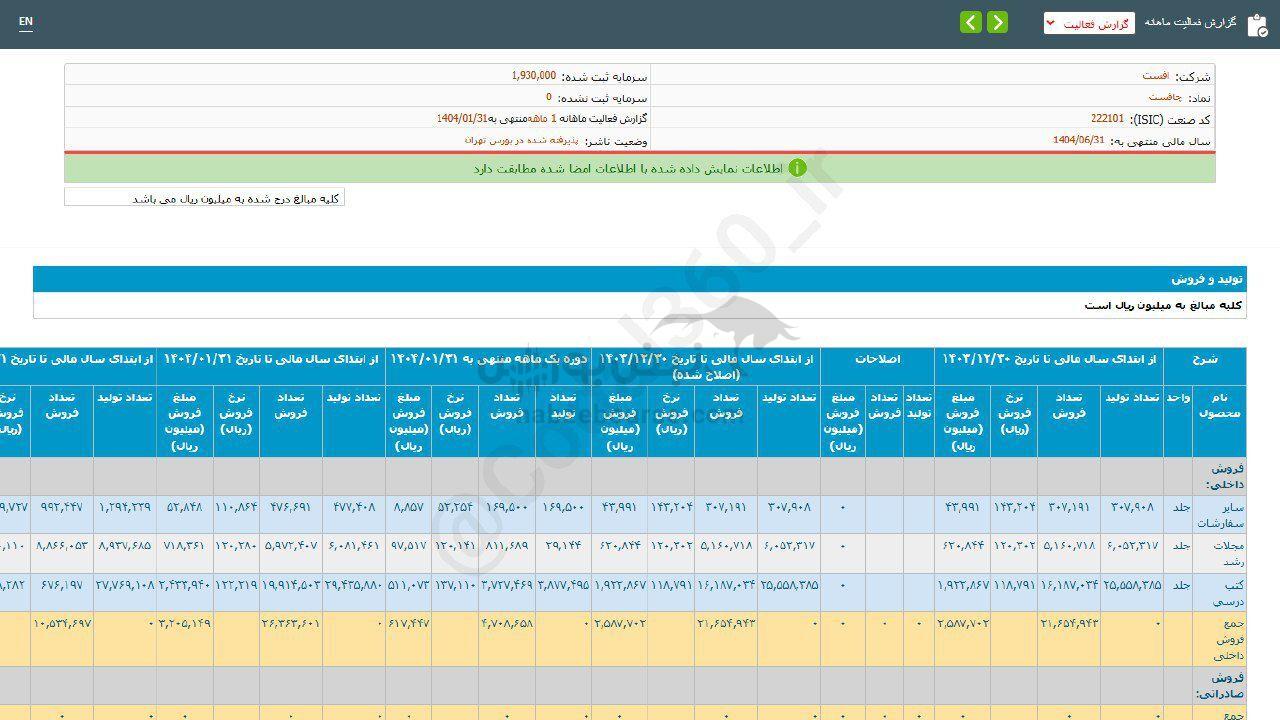Image resolution: width=1280 pixels, height=720 pixels.
Task: Click company name افست
Action: (1154, 76)
